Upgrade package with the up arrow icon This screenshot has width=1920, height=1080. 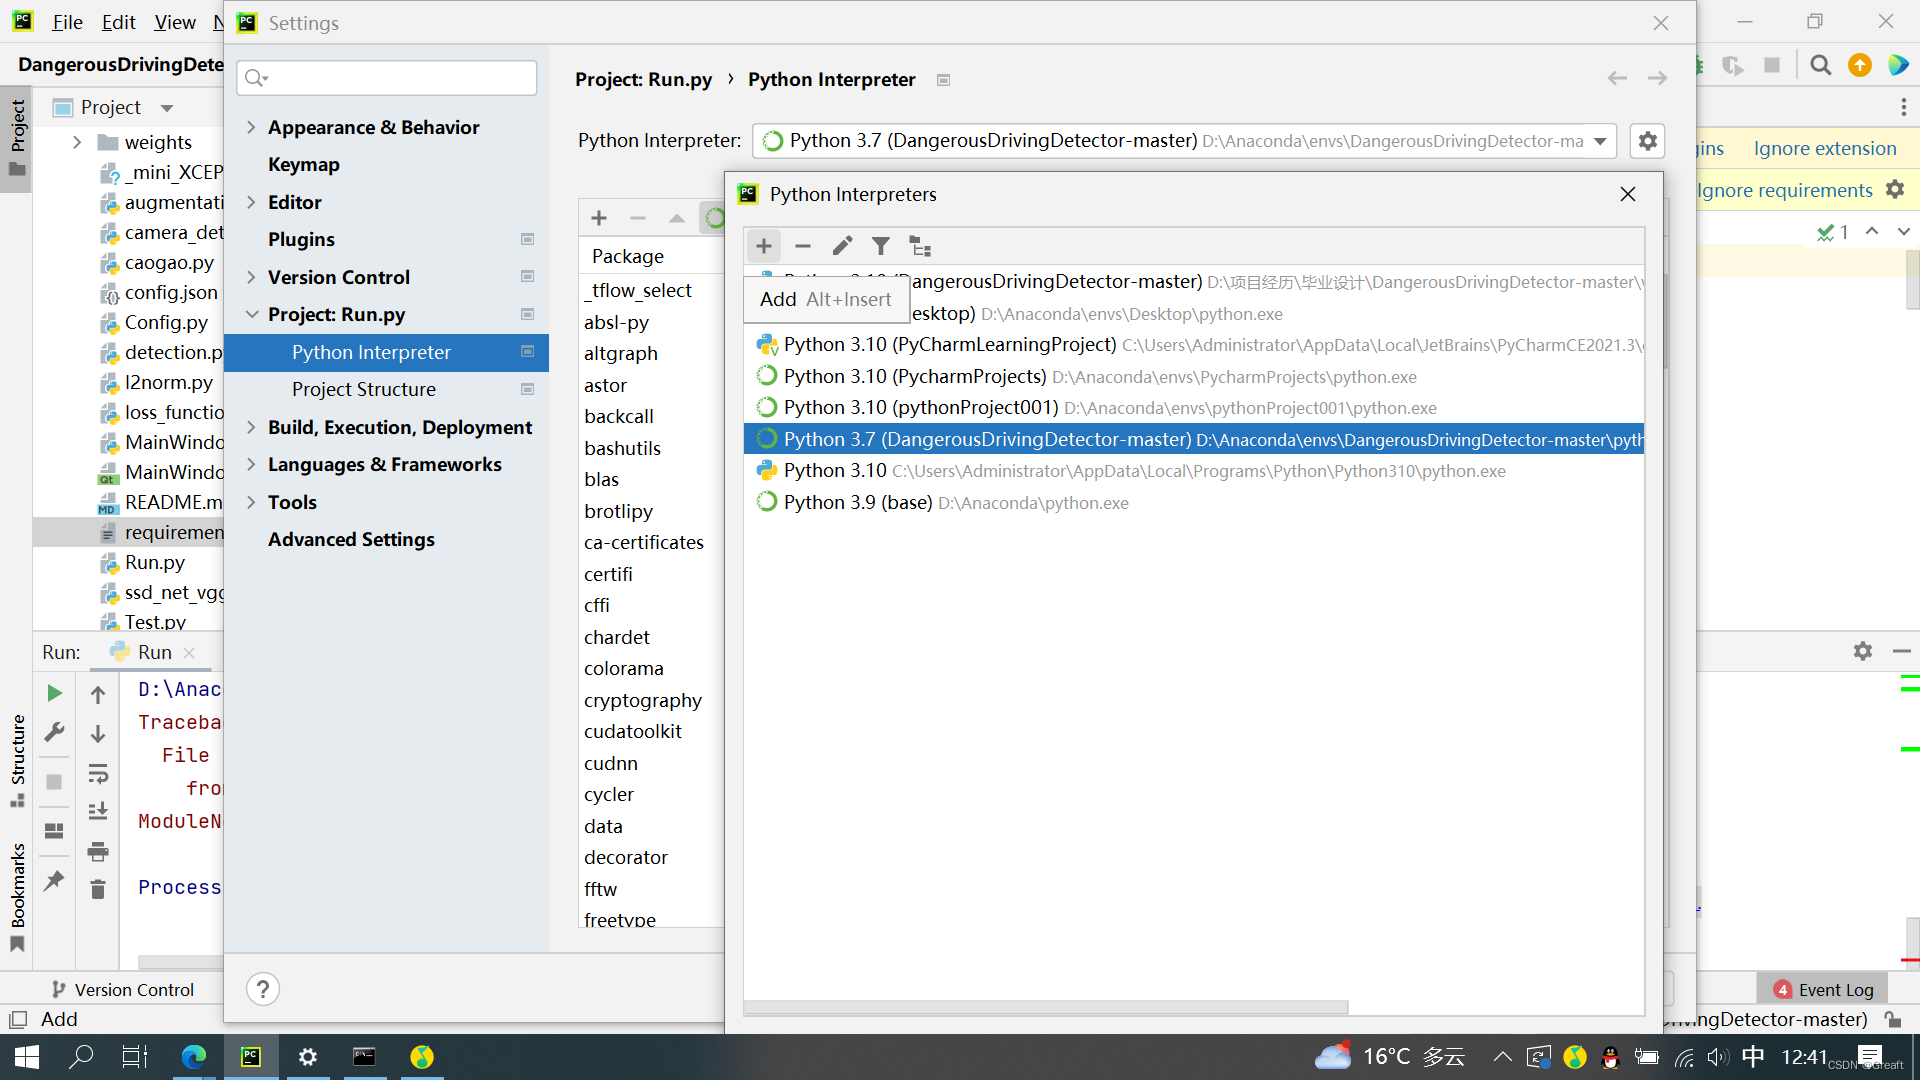click(x=677, y=218)
